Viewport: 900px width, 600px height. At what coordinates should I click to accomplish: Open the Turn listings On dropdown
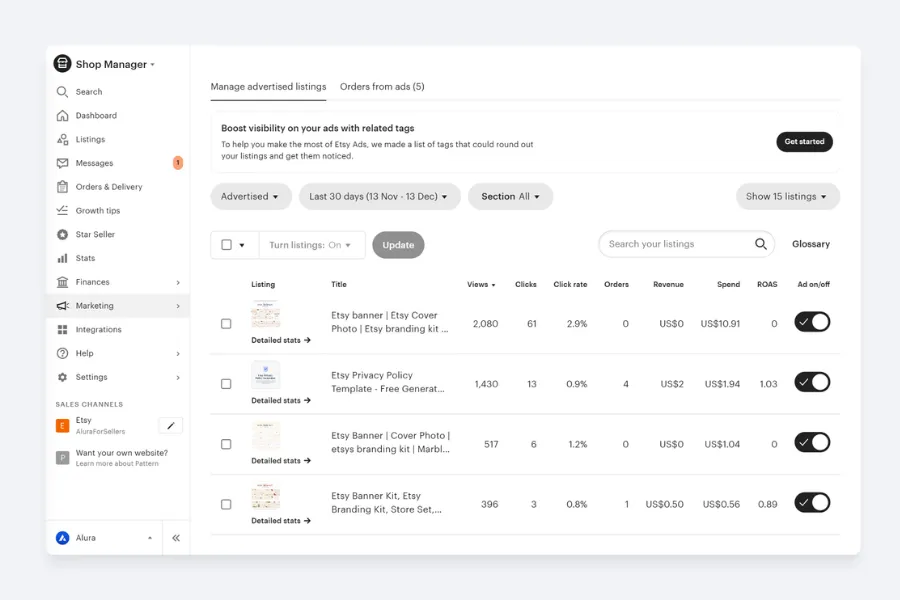click(312, 245)
